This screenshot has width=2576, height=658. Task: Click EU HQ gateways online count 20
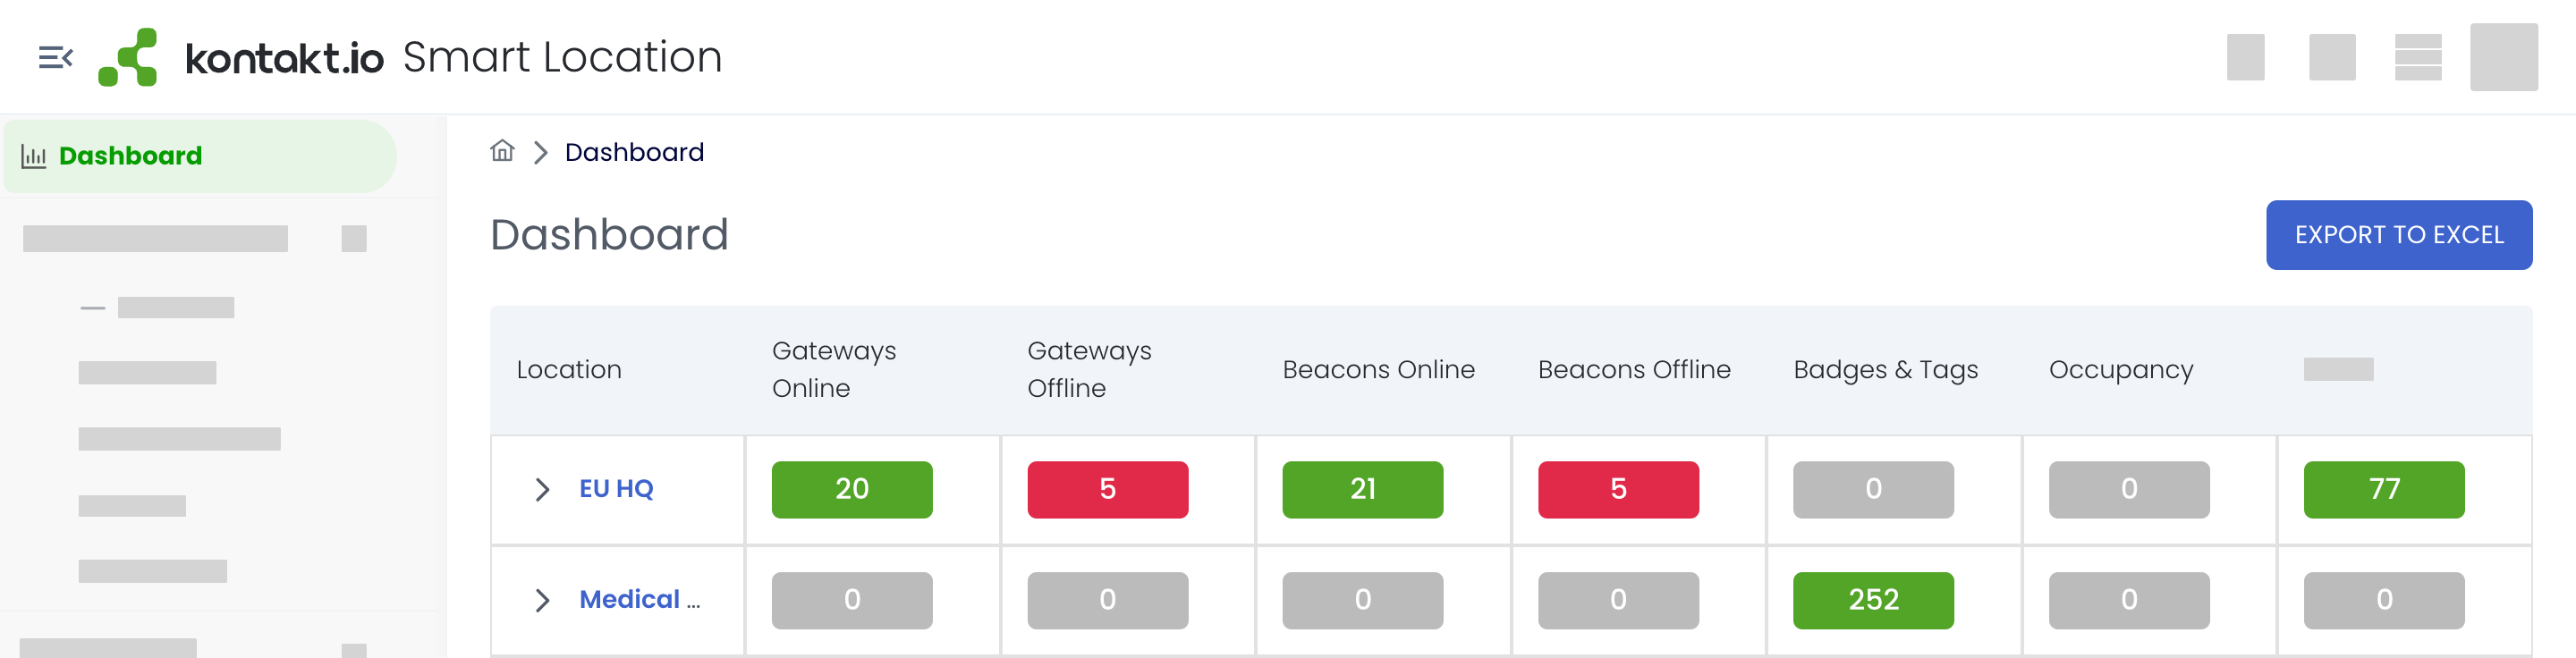pyautogui.click(x=852, y=489)
